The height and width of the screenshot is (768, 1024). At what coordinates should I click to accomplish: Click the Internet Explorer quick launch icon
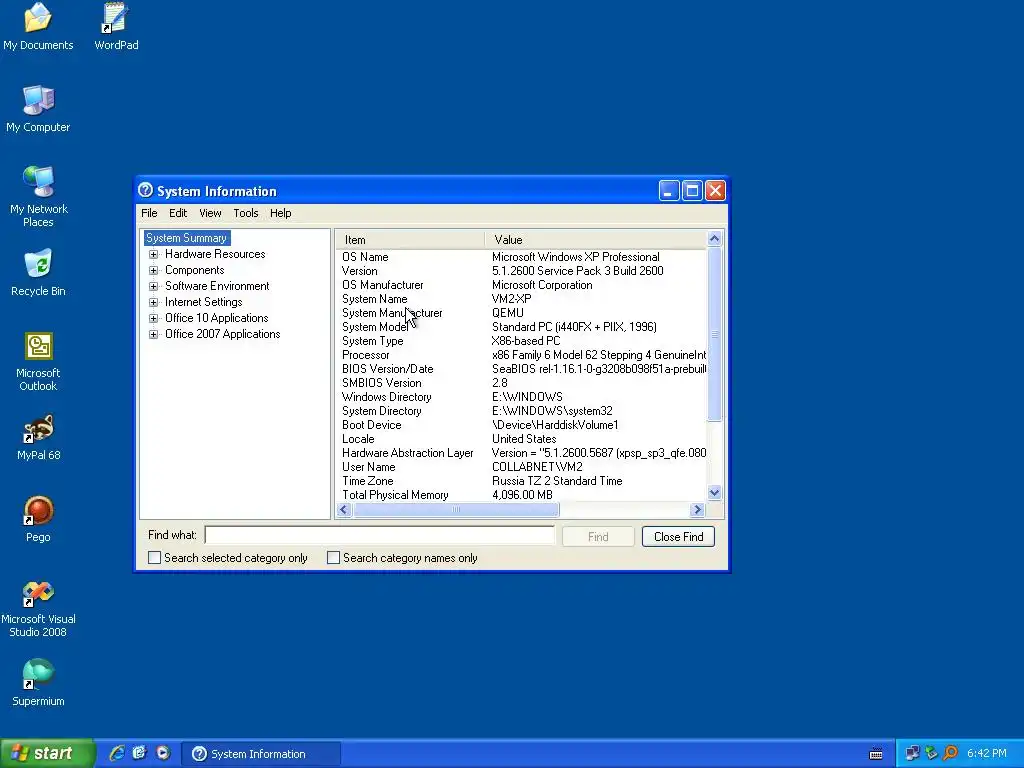pyautogui.click(x=117, y=753)
